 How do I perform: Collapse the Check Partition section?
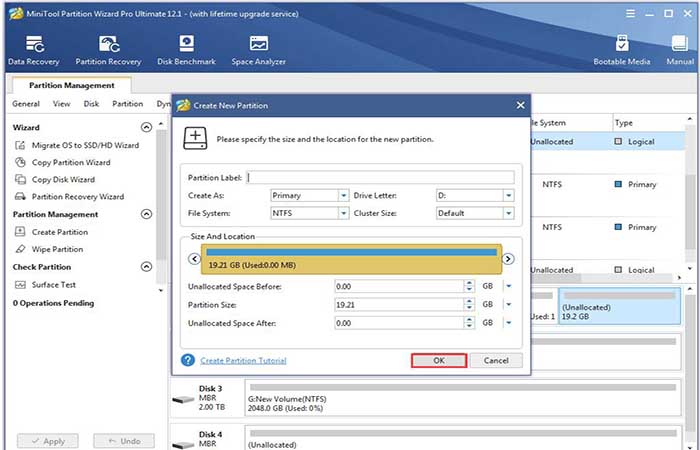(x=146, y=267)
